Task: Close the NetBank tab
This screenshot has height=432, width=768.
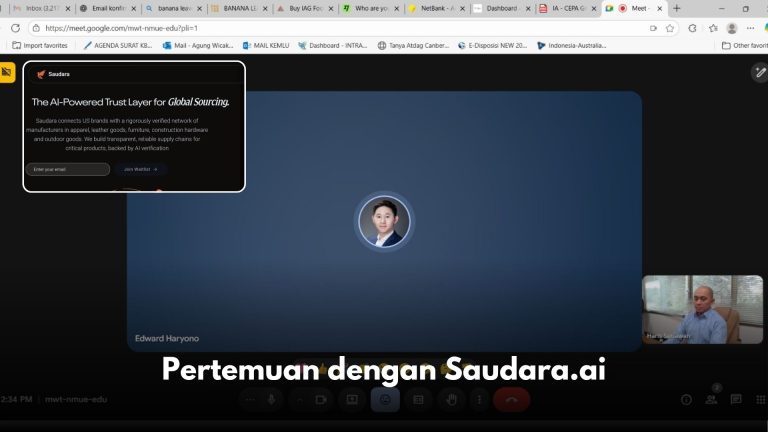Action: (462, 8)
